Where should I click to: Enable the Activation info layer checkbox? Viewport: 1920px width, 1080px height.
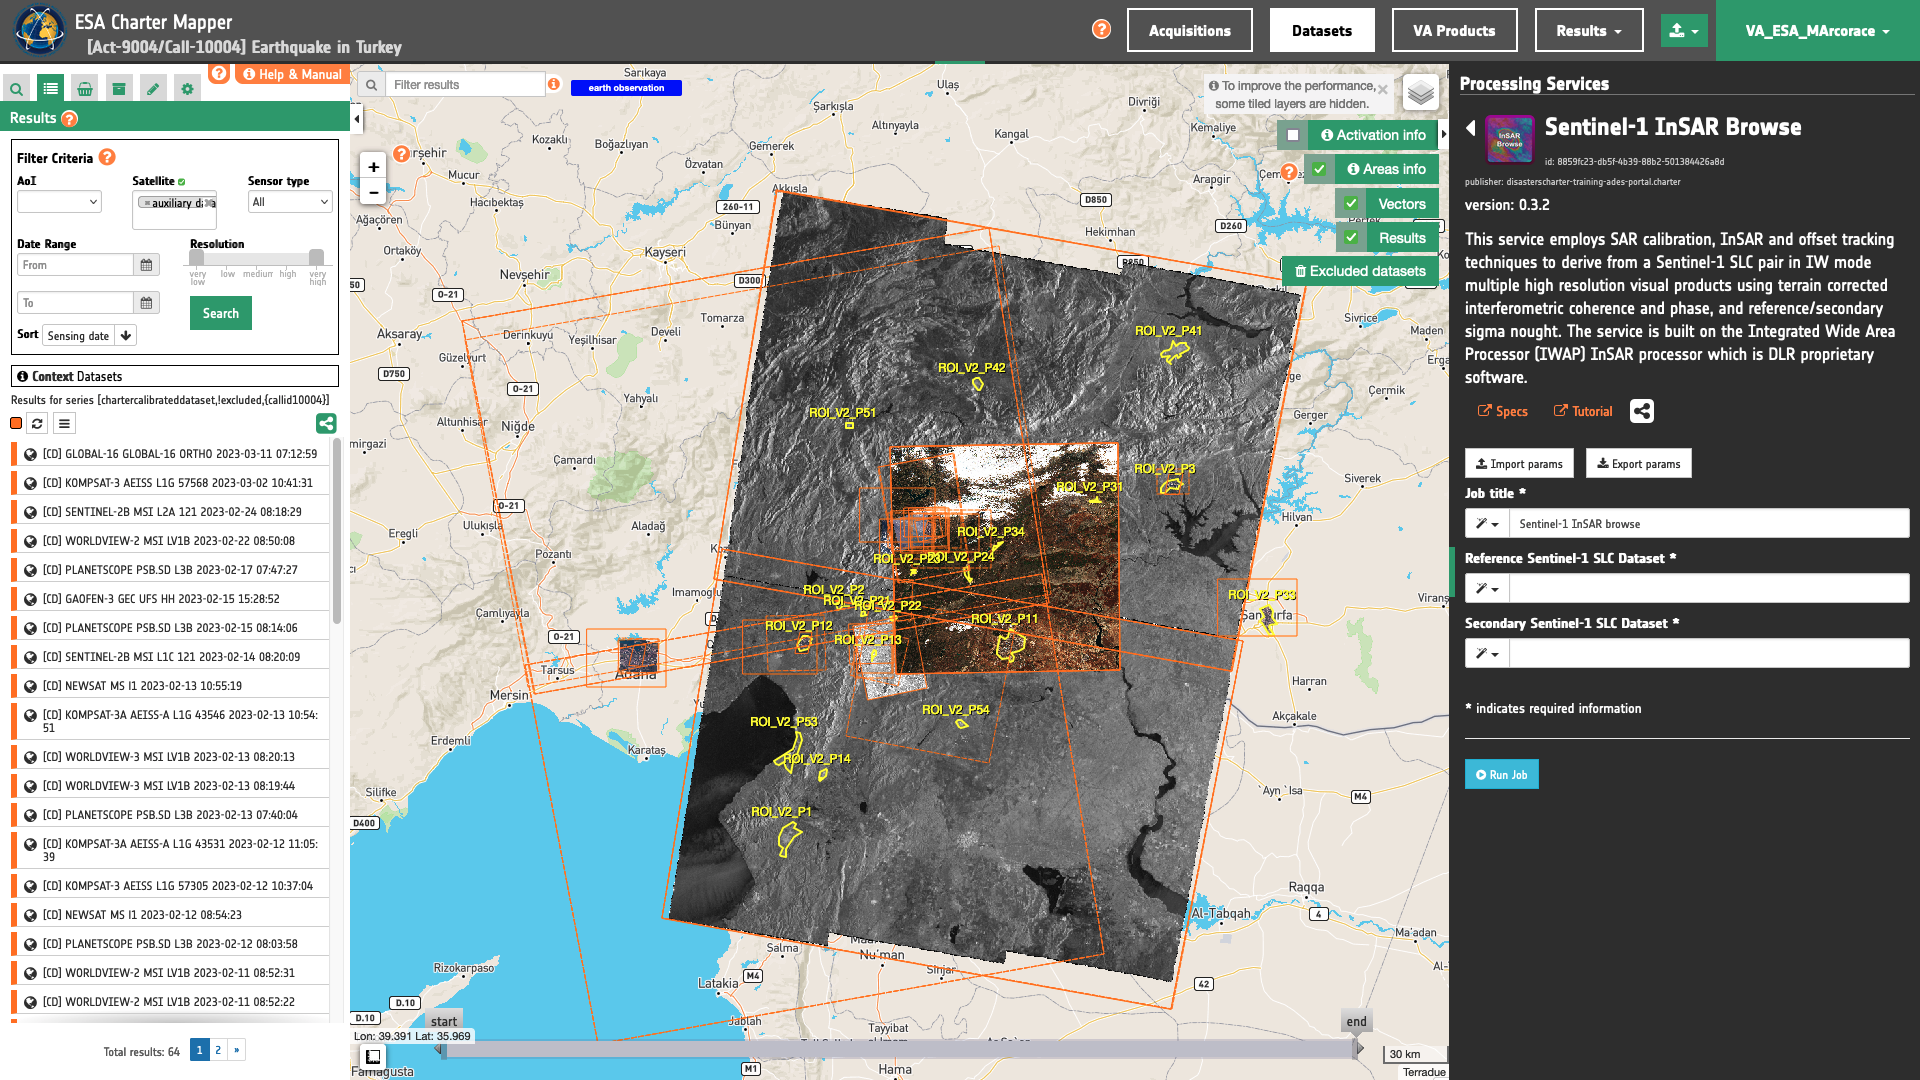[x=1293, y=135]
